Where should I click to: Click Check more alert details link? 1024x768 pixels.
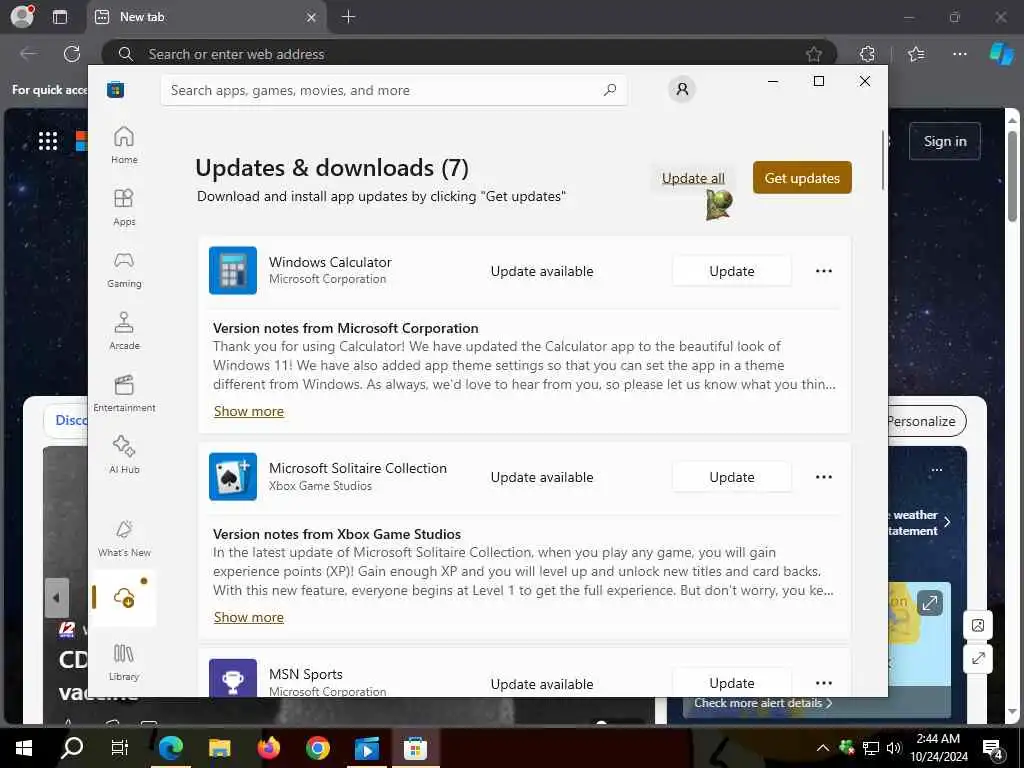point(763,703)
